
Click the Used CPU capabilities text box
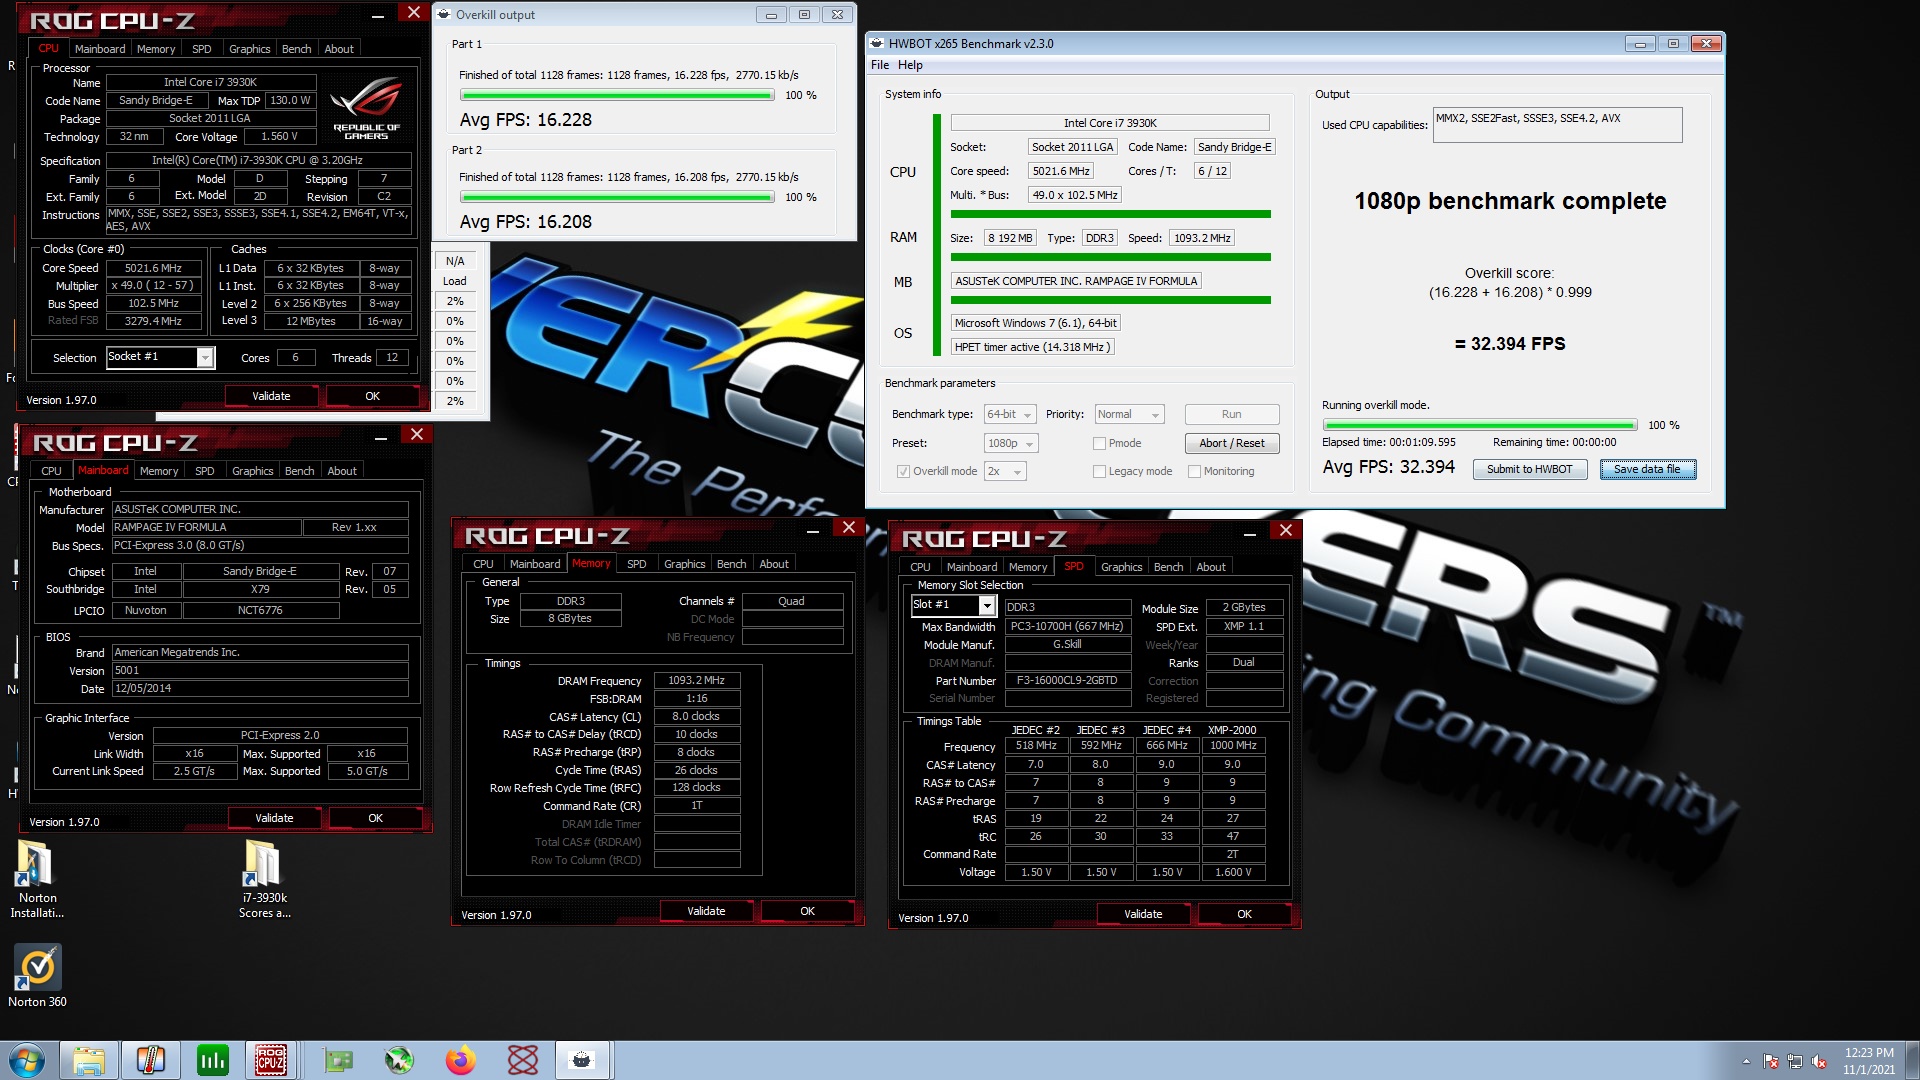click(x=1557, y=125)
